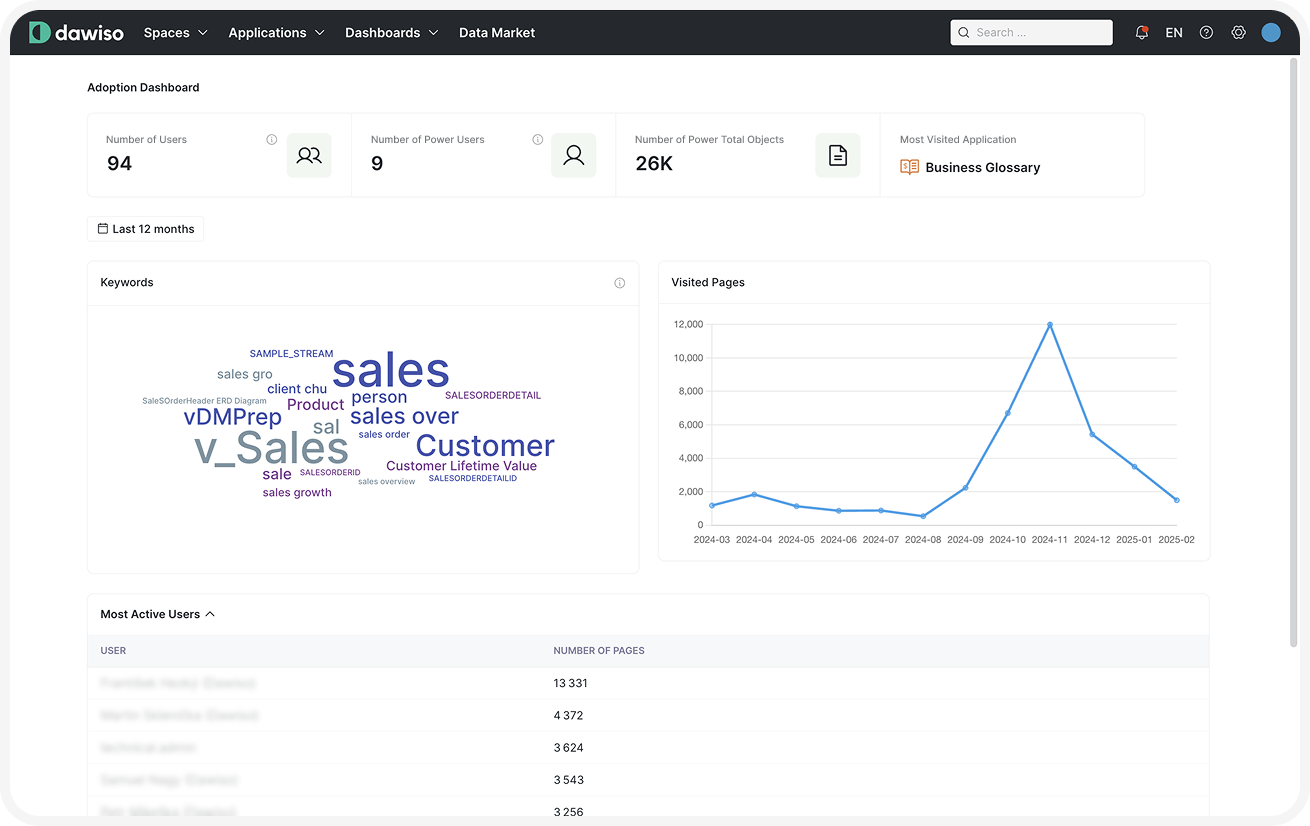
Task: Click the dawiso logo icon
Action: (38, 31)
